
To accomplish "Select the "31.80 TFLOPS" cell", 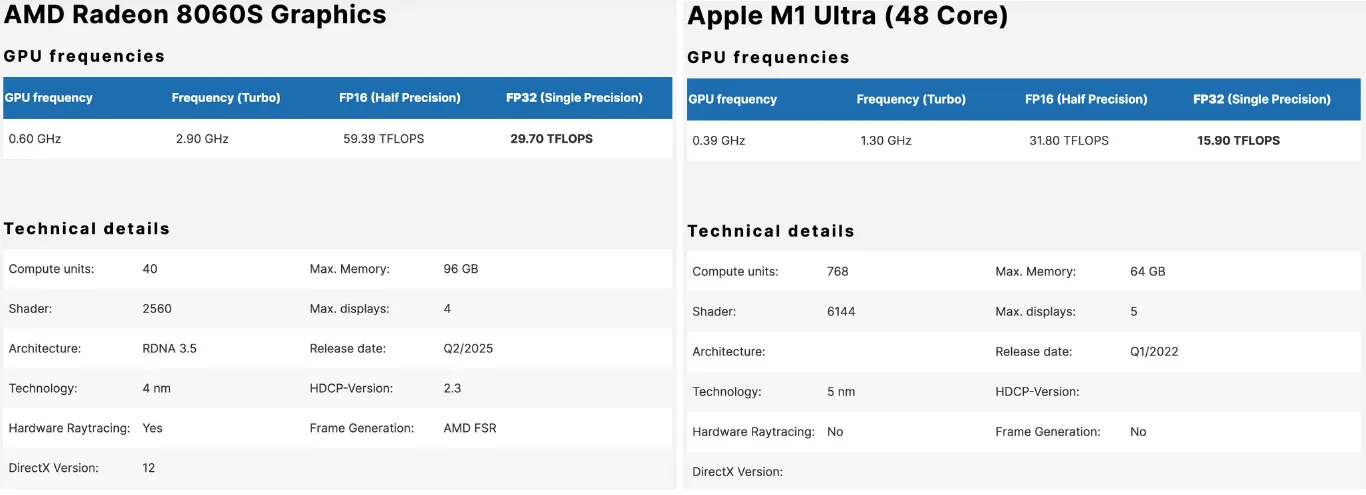I will coord(1069,141).
